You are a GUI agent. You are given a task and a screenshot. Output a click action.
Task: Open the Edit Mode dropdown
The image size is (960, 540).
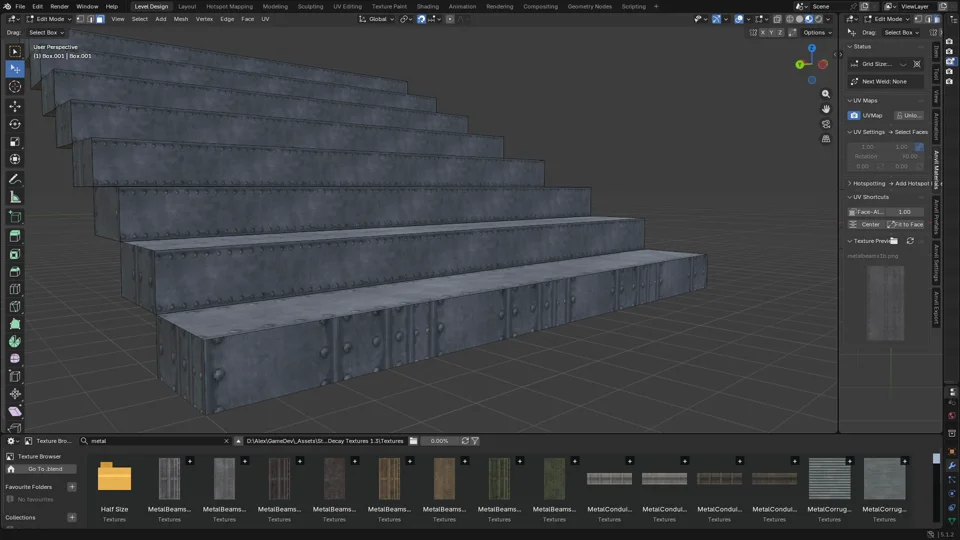click(48, 19)
